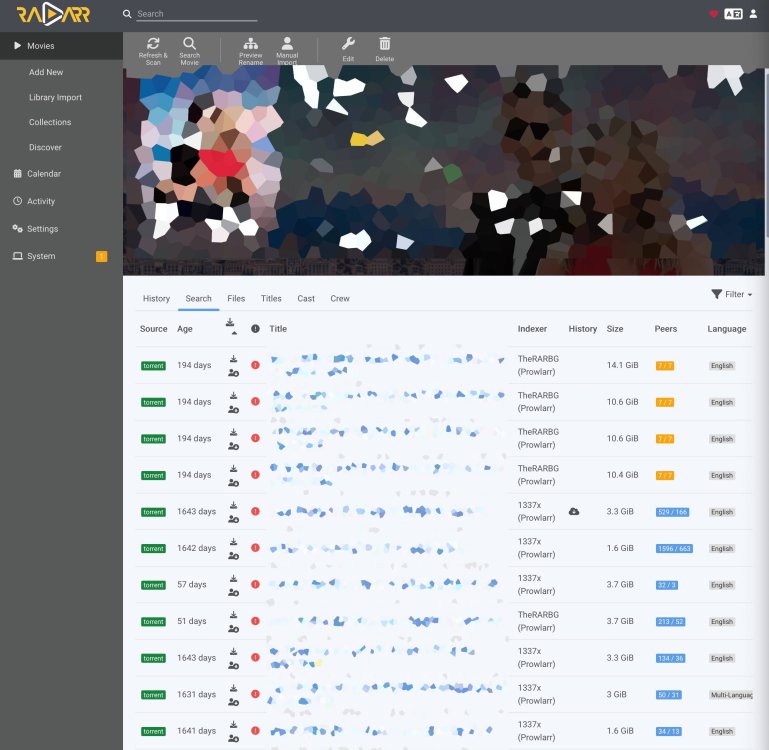The image size is (769, 750).
Task: Click download icon for 3 GiB release
Action: tap(233, 688)
